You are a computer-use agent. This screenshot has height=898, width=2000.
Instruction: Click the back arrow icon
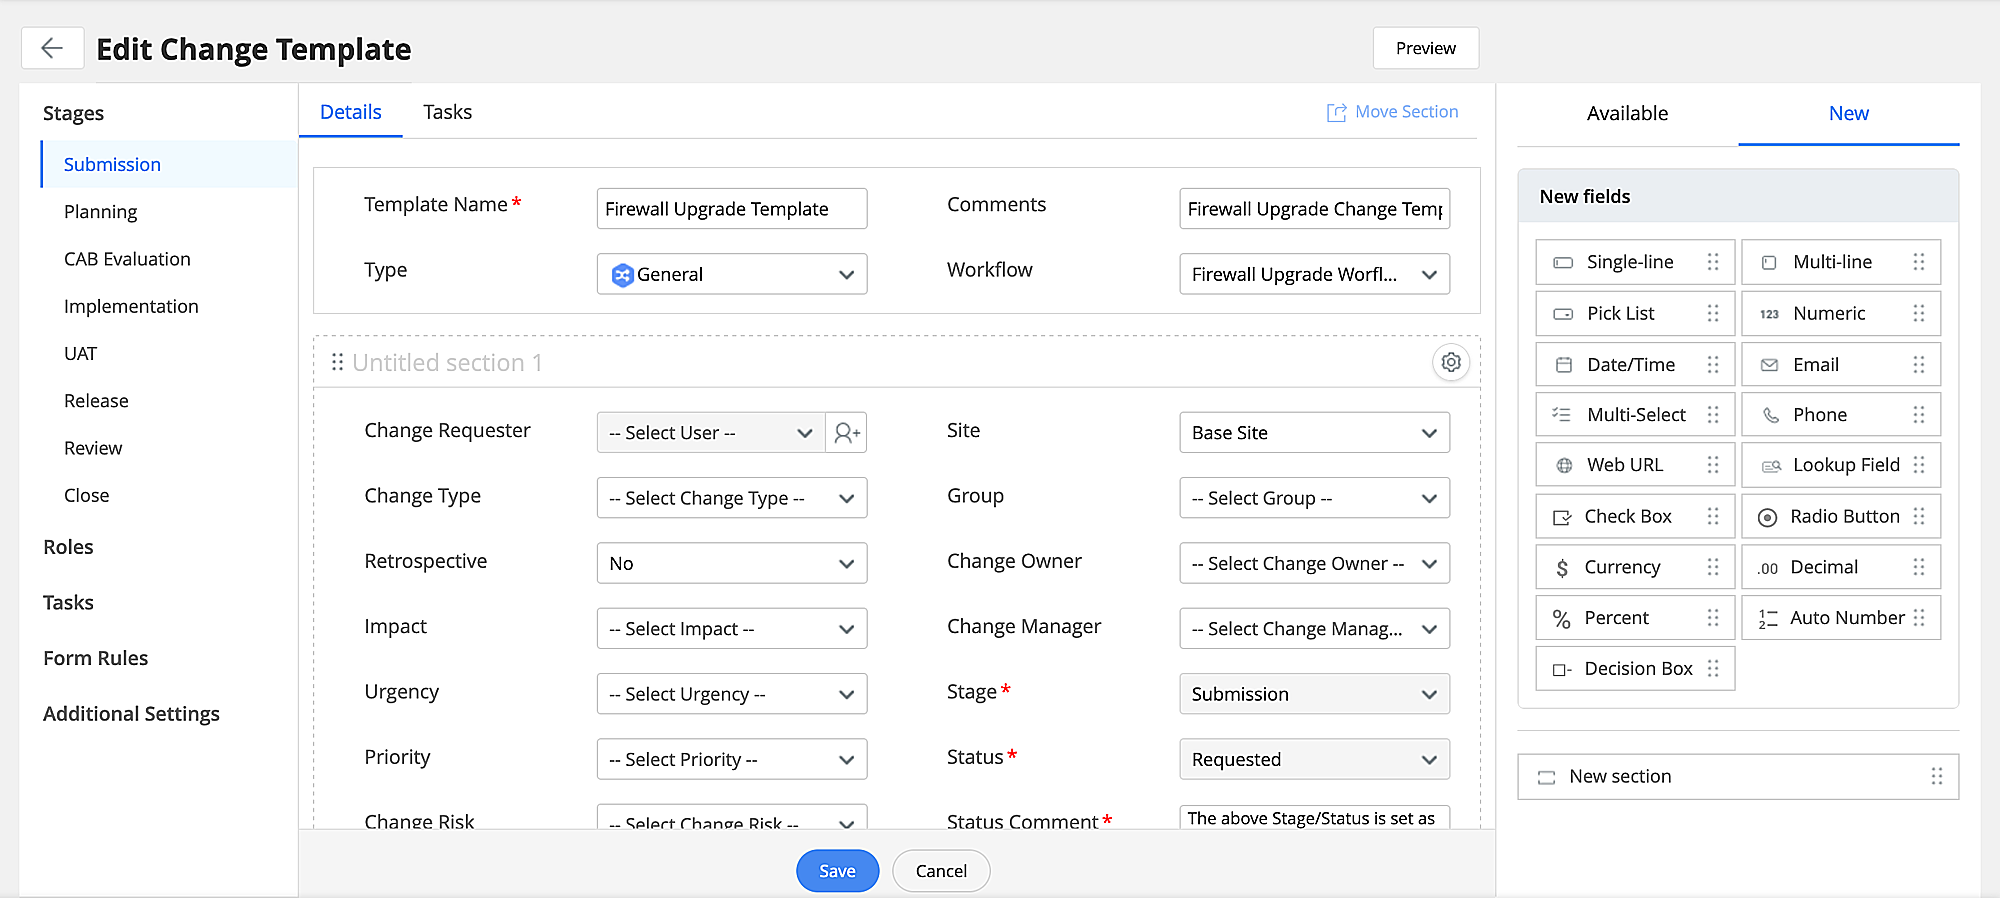click(52, 48)
